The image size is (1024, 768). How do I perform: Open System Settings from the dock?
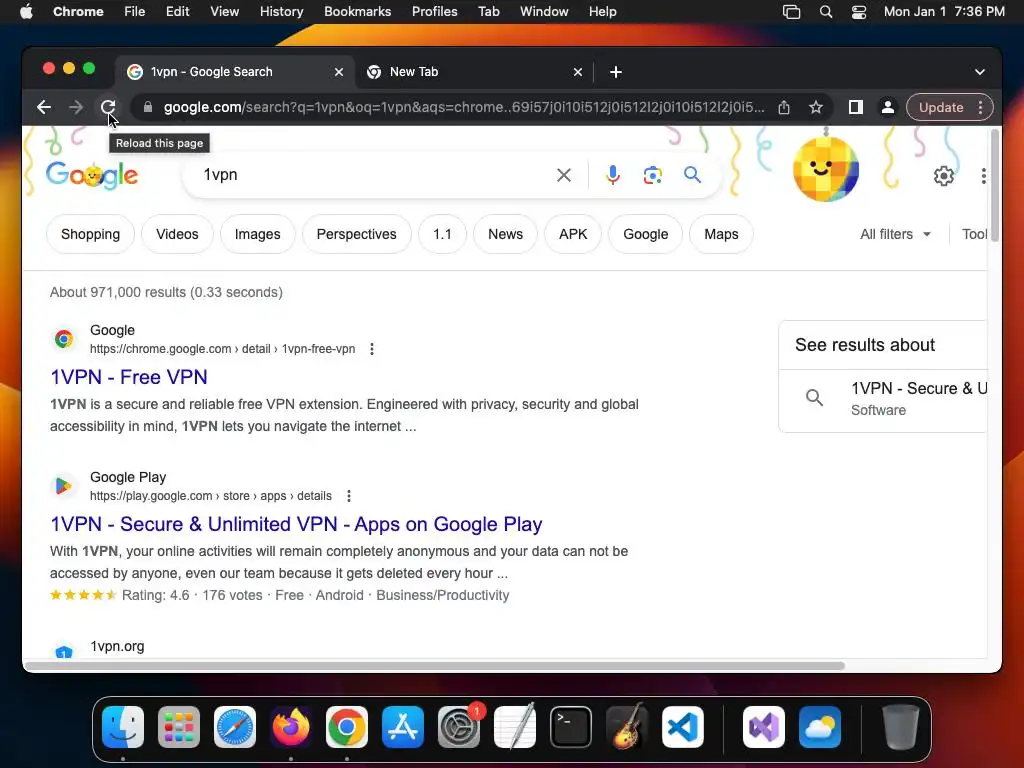click(458, 727)
